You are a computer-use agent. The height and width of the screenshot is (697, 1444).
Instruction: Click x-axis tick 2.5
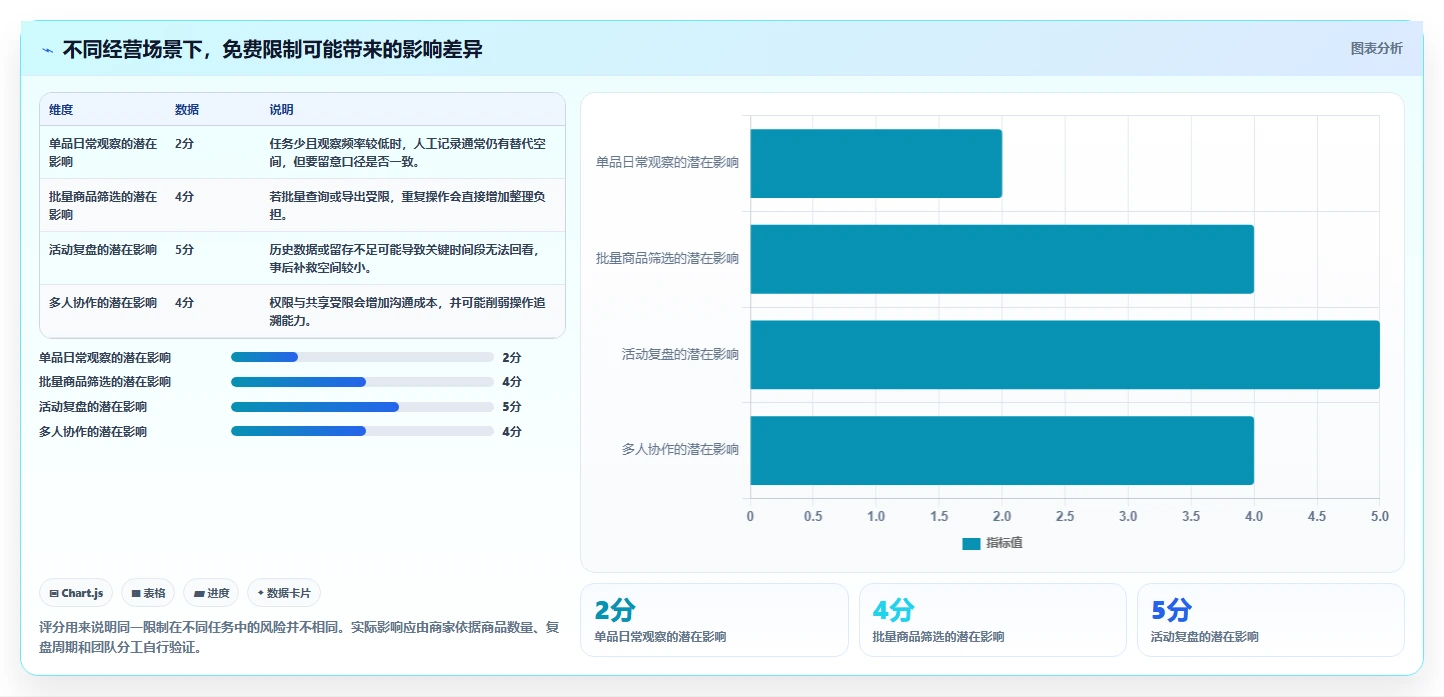tap(1065, 516)
